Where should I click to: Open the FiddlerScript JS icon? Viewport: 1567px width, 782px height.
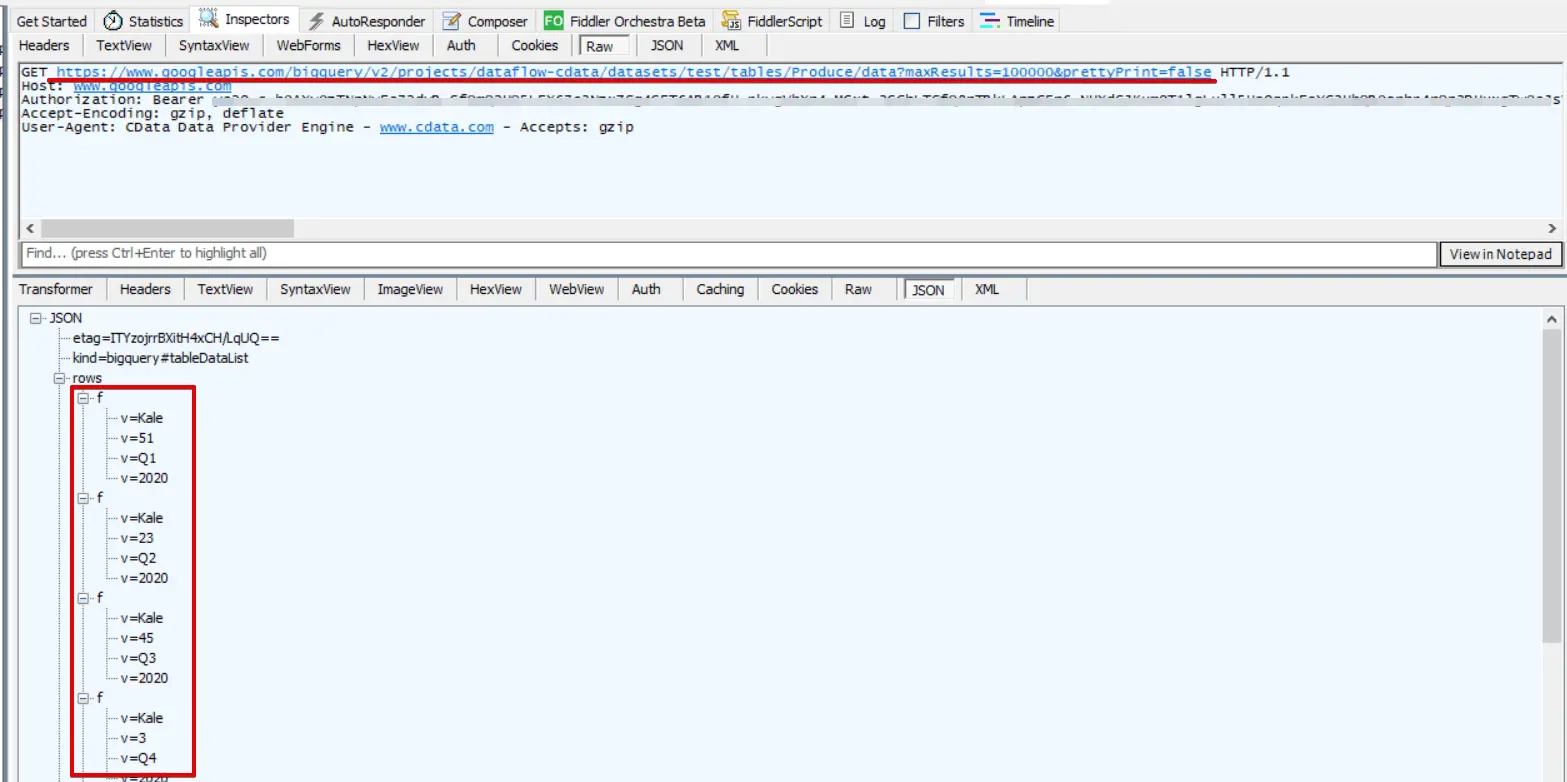click(x=732, y=21)
